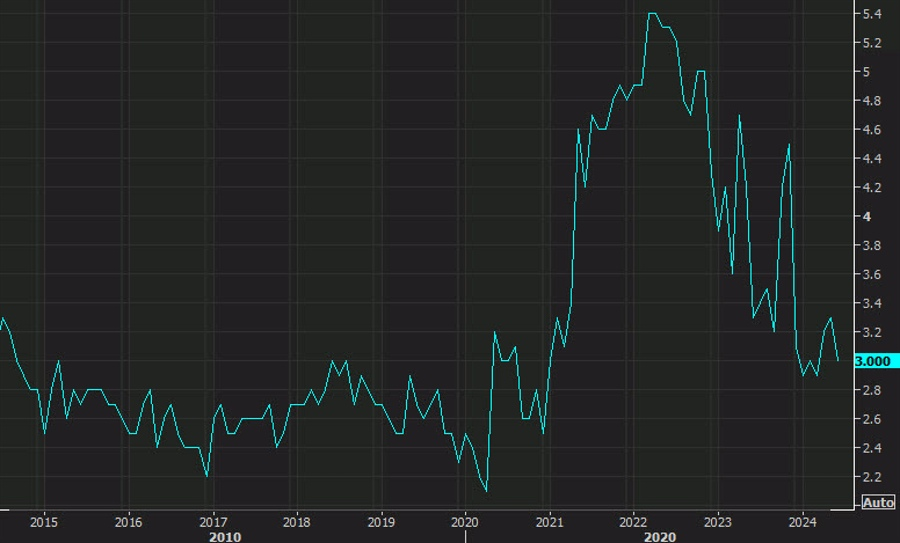This screenshot has width=900, height=543.
Task: Click the 2.2 value on y-axis
Action: click(x=872, y=477)
